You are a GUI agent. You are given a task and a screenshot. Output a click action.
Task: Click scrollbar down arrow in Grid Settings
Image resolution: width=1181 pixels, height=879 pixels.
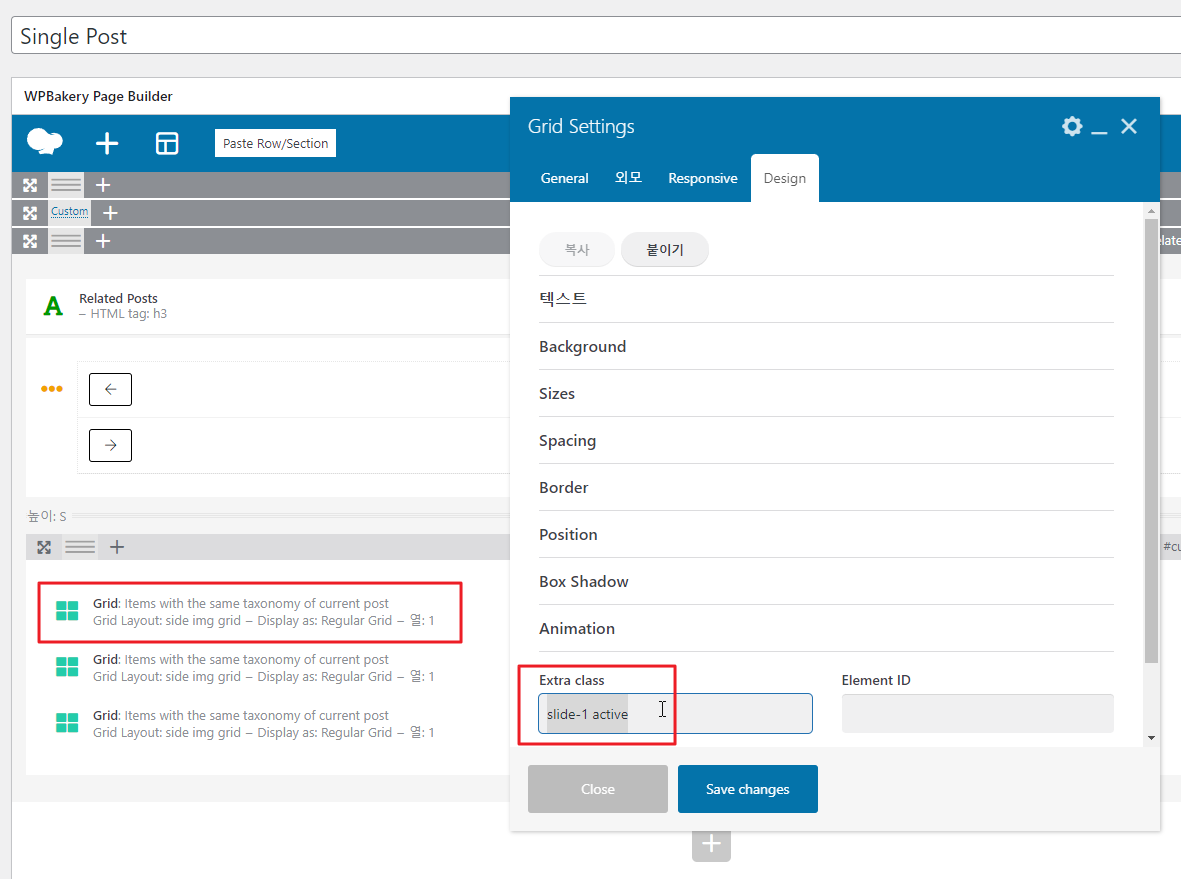[x=1151, y=738]
